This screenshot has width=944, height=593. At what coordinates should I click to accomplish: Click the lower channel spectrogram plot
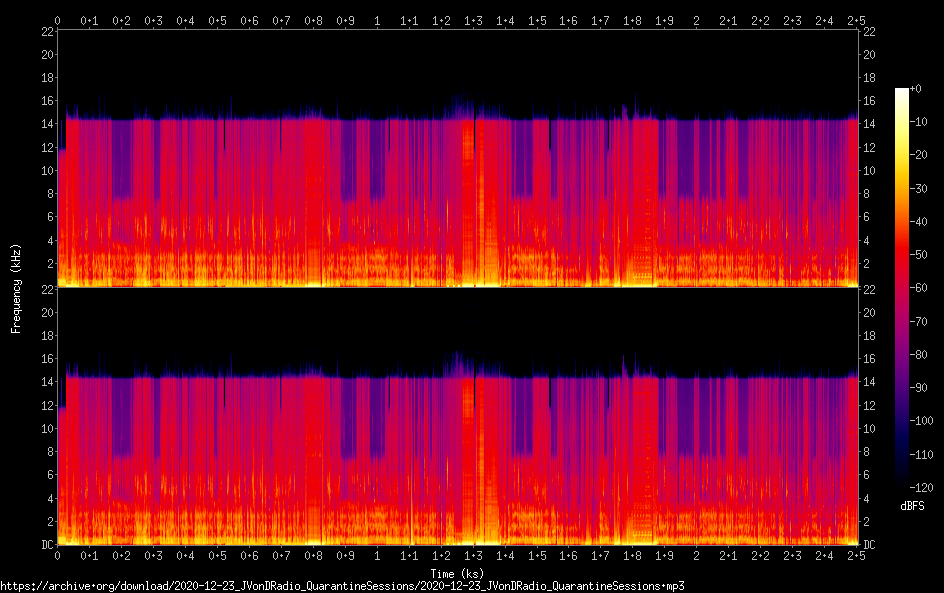pos(458,417)
